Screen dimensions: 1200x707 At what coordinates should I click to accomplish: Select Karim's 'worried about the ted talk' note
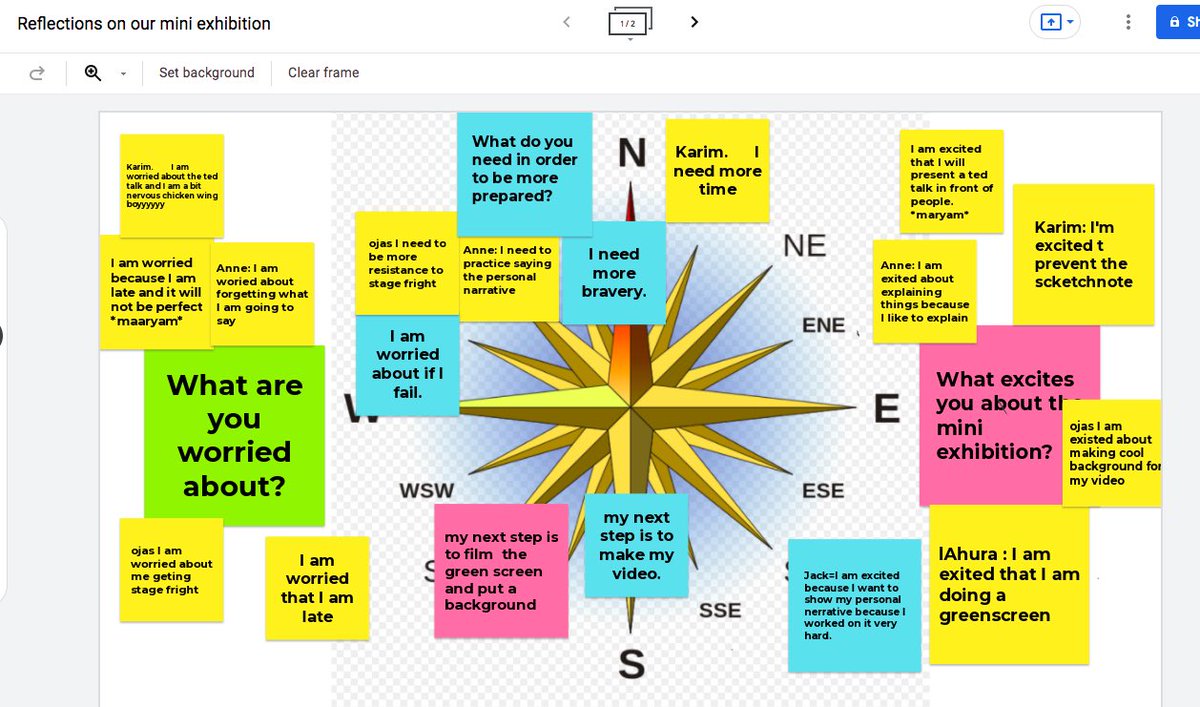coord(172,185)
